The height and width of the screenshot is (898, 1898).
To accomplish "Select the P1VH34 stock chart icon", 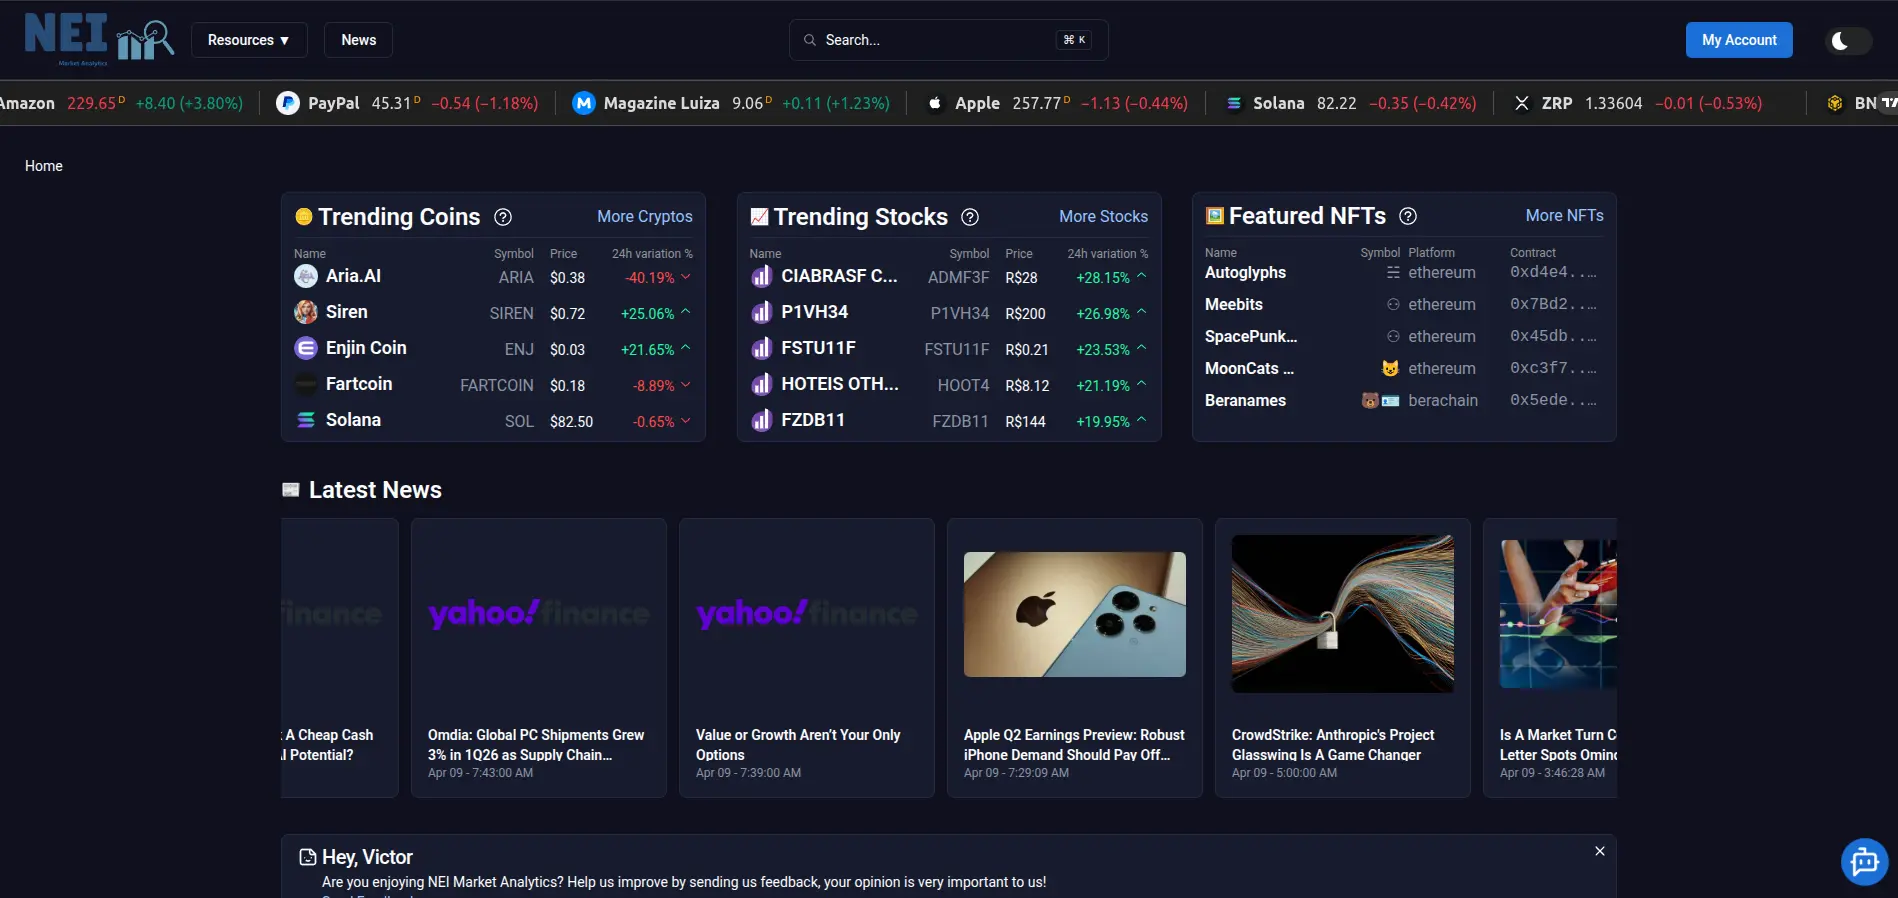I will 762,312.
